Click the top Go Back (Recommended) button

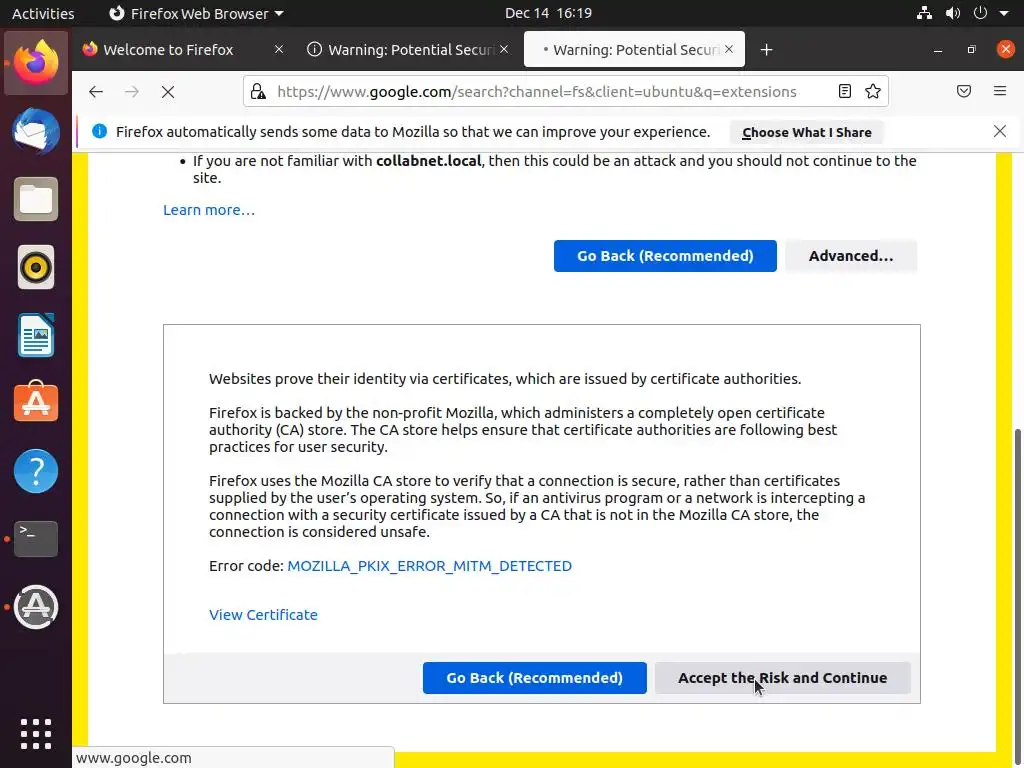pos(665,256)
